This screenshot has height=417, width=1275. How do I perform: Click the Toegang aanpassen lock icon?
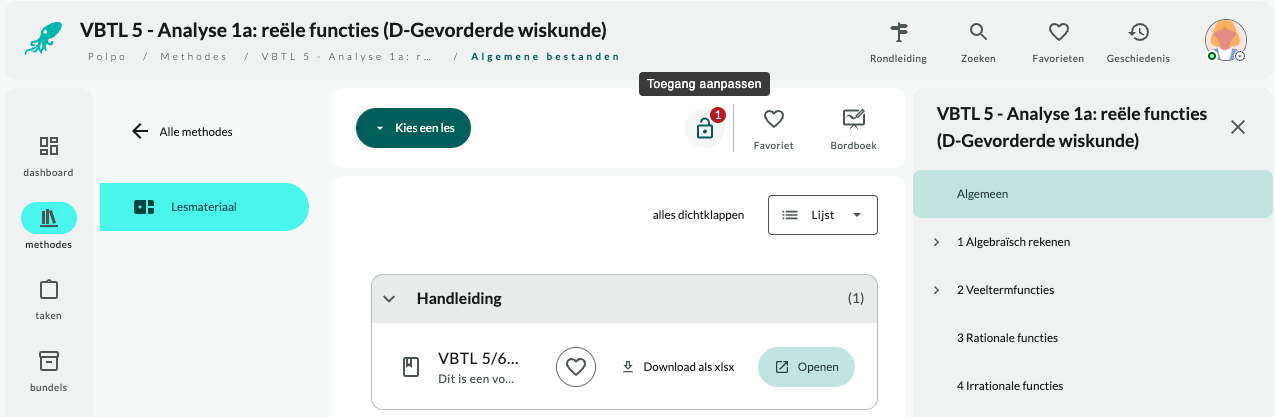coord(705,128)
